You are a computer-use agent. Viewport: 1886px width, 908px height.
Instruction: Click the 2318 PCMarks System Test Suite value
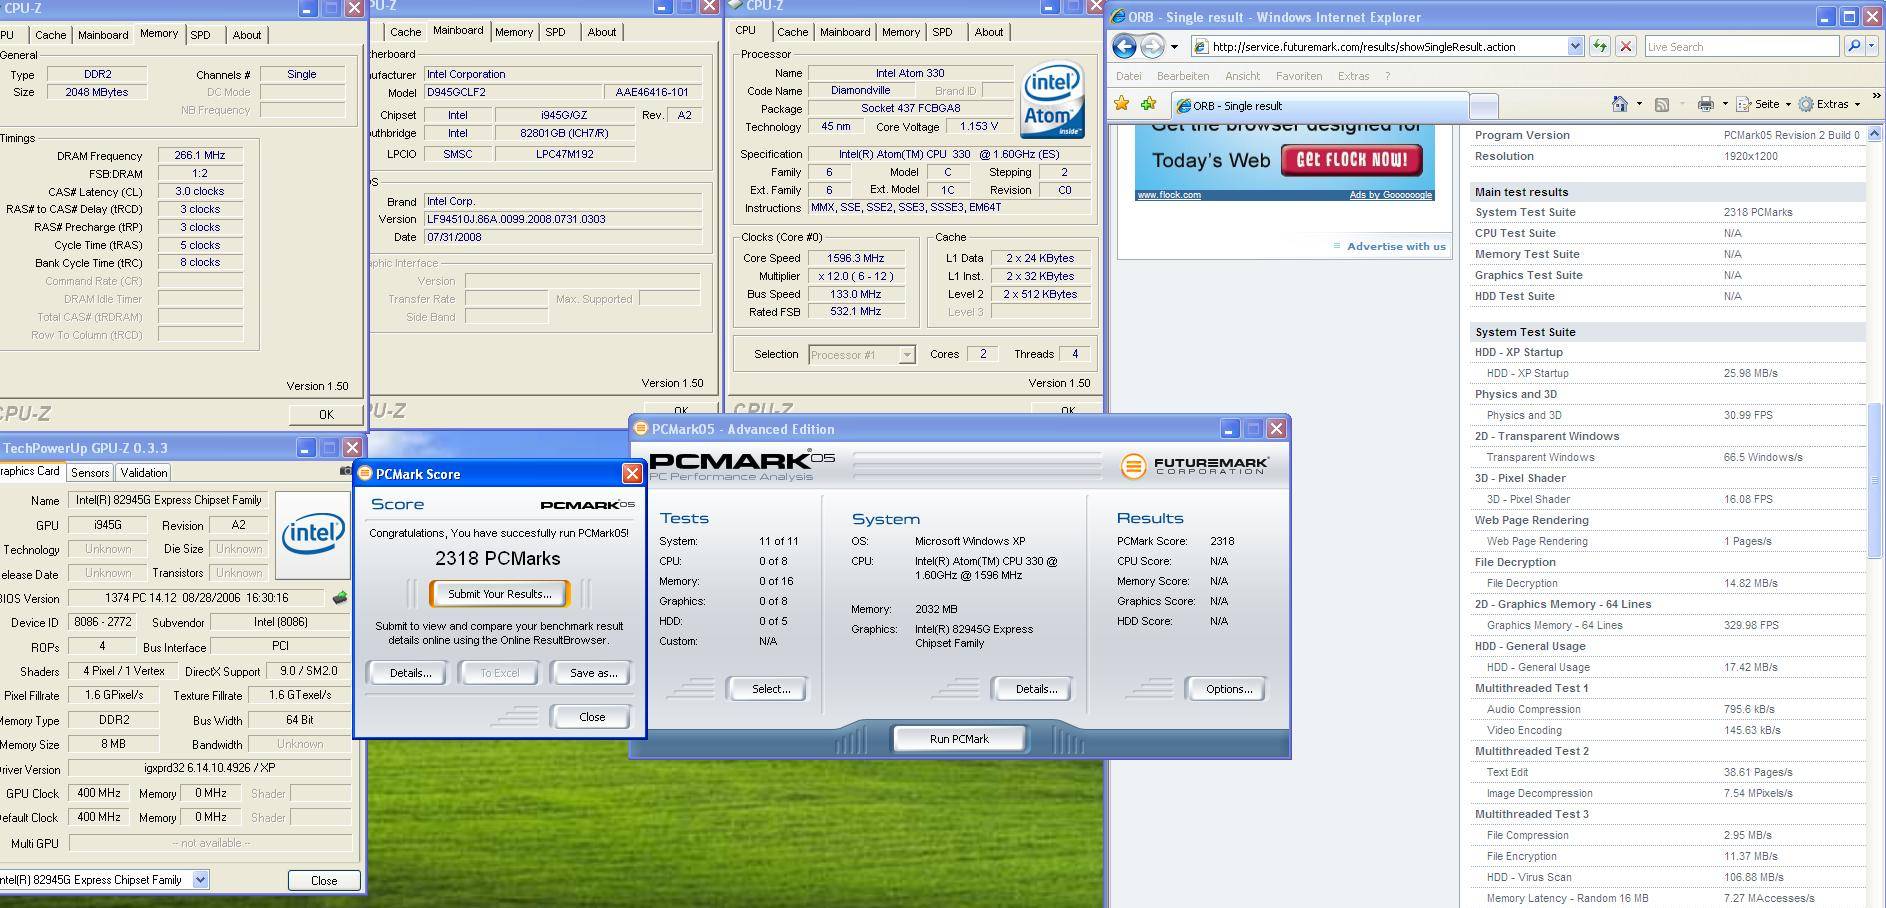1757,212
